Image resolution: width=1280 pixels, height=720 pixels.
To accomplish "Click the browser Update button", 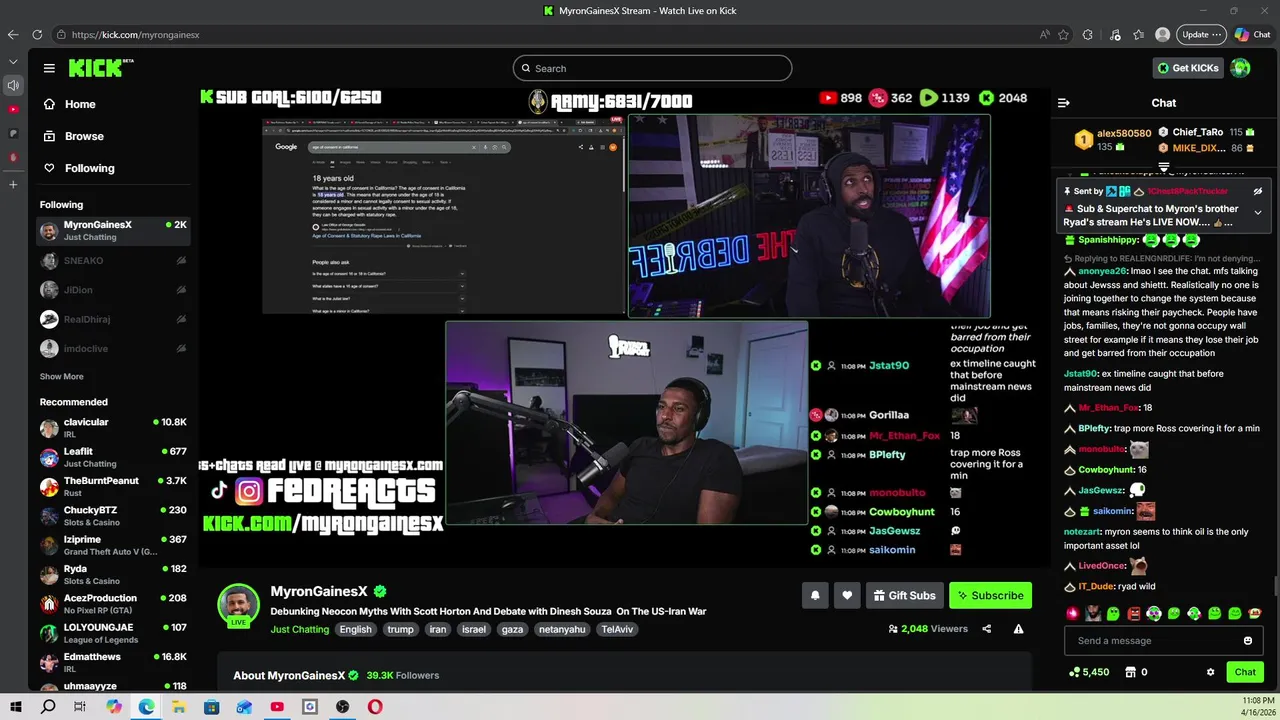I will [x=1200, y=34].
